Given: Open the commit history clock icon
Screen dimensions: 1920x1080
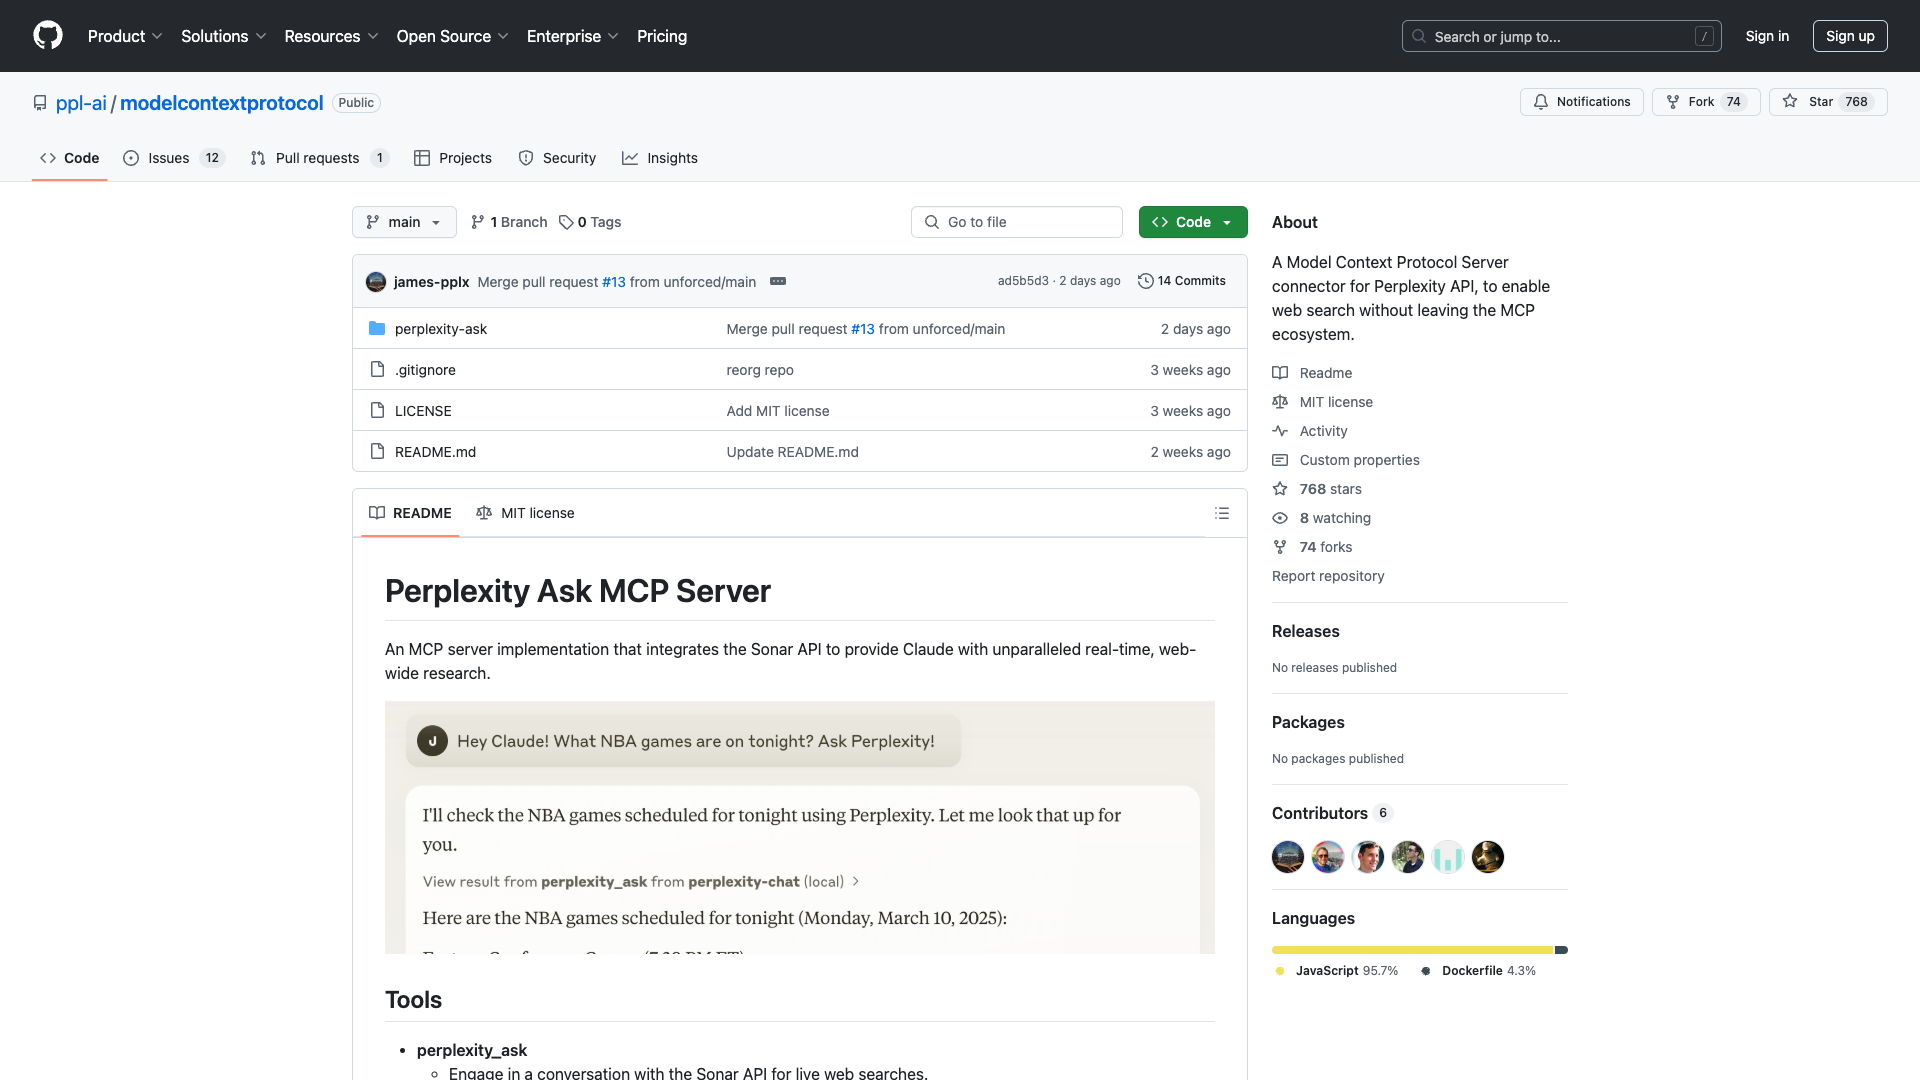Looking at the screenshot, I should [1146, 281].
